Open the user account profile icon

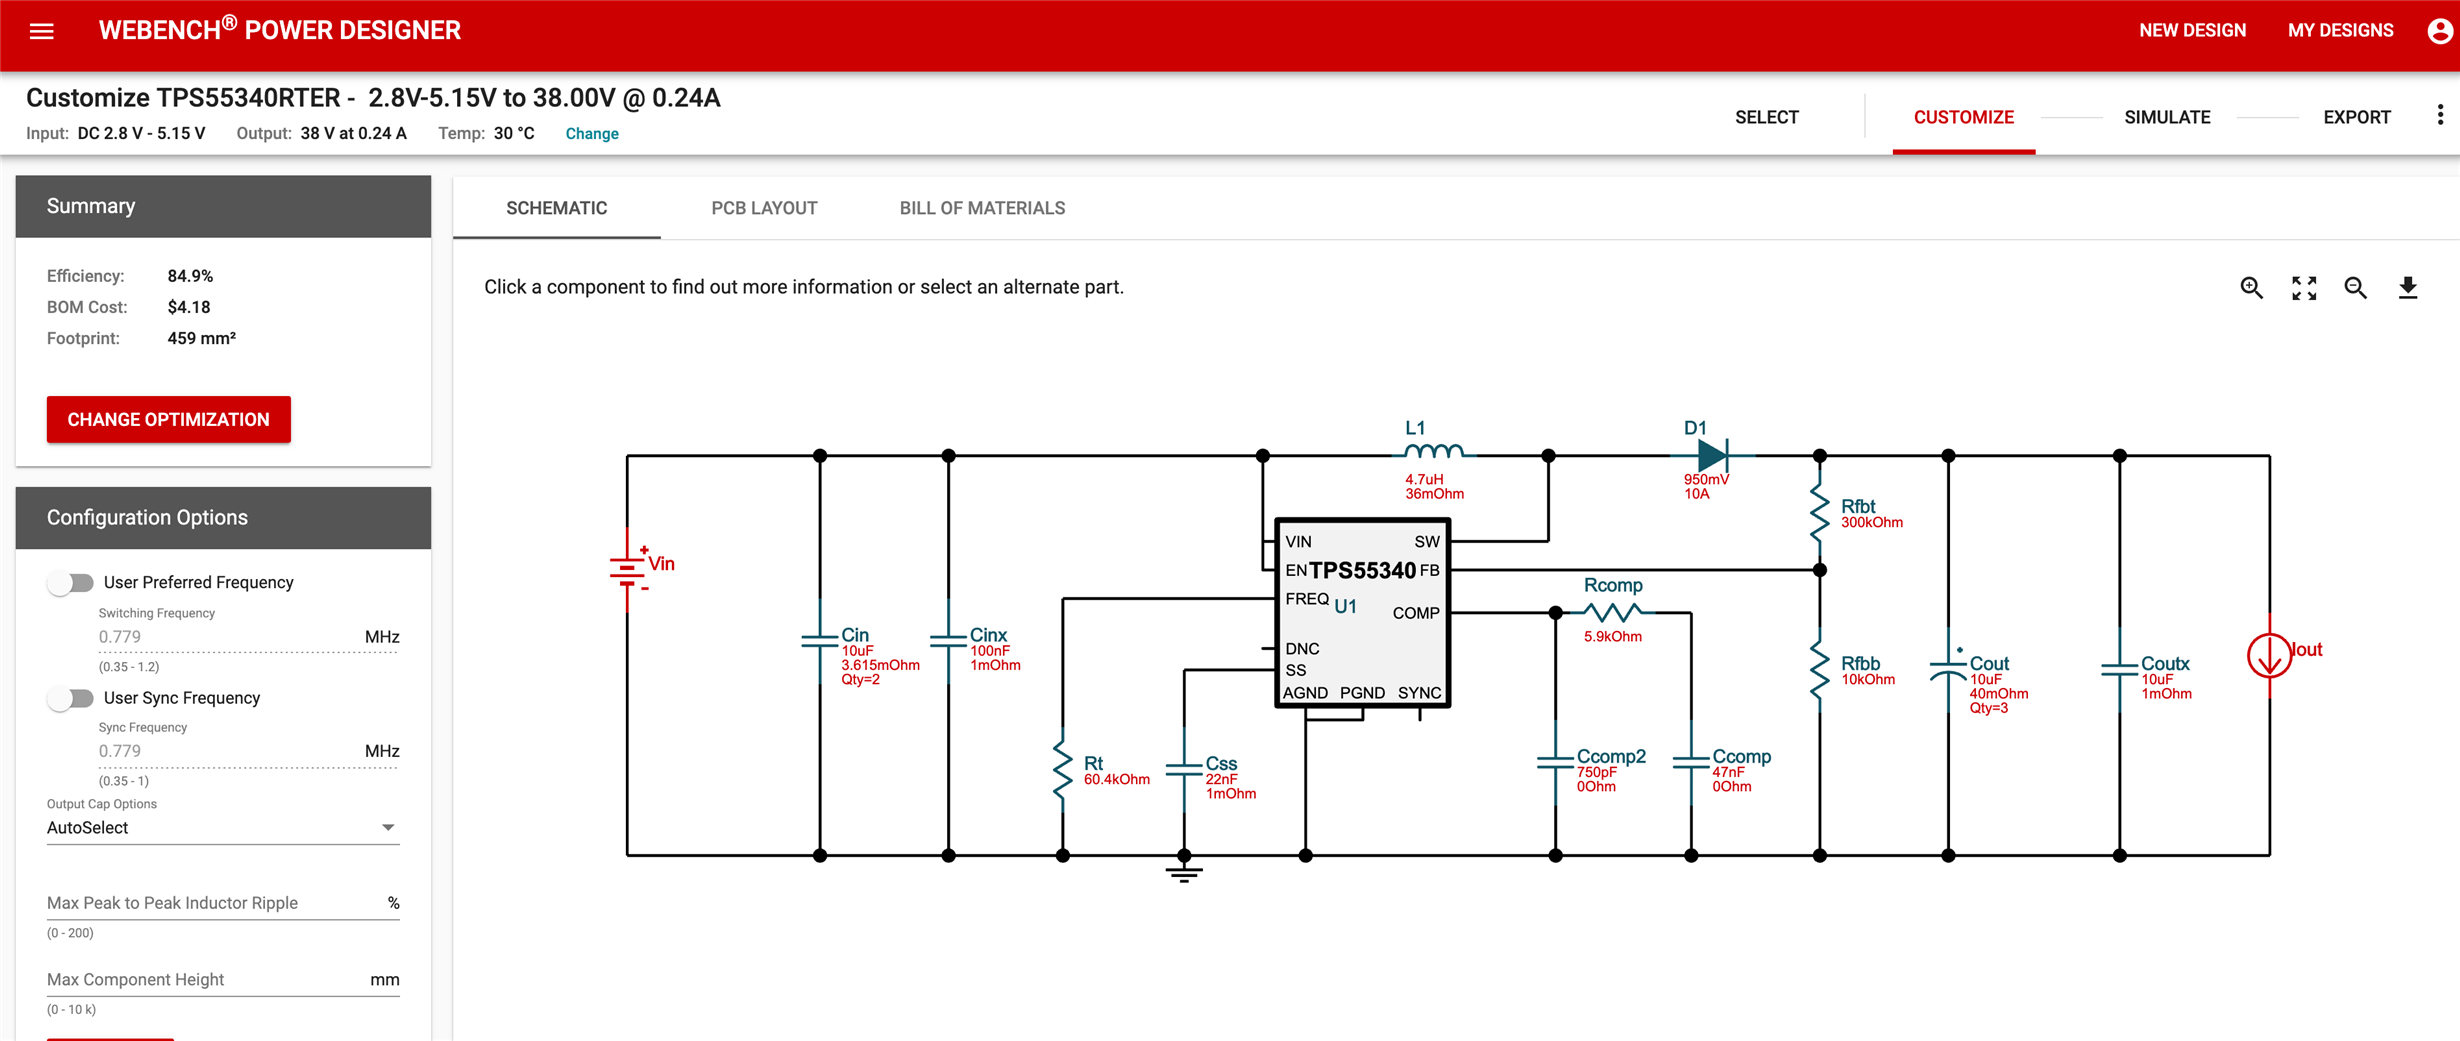tap(2440, 31)
